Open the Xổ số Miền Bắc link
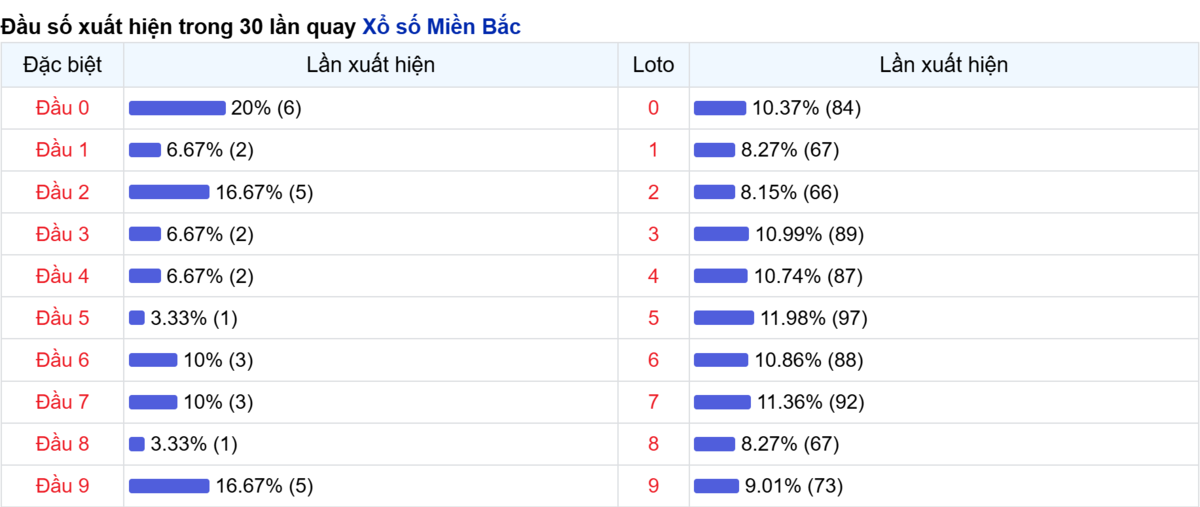 [x=441, y=27]
